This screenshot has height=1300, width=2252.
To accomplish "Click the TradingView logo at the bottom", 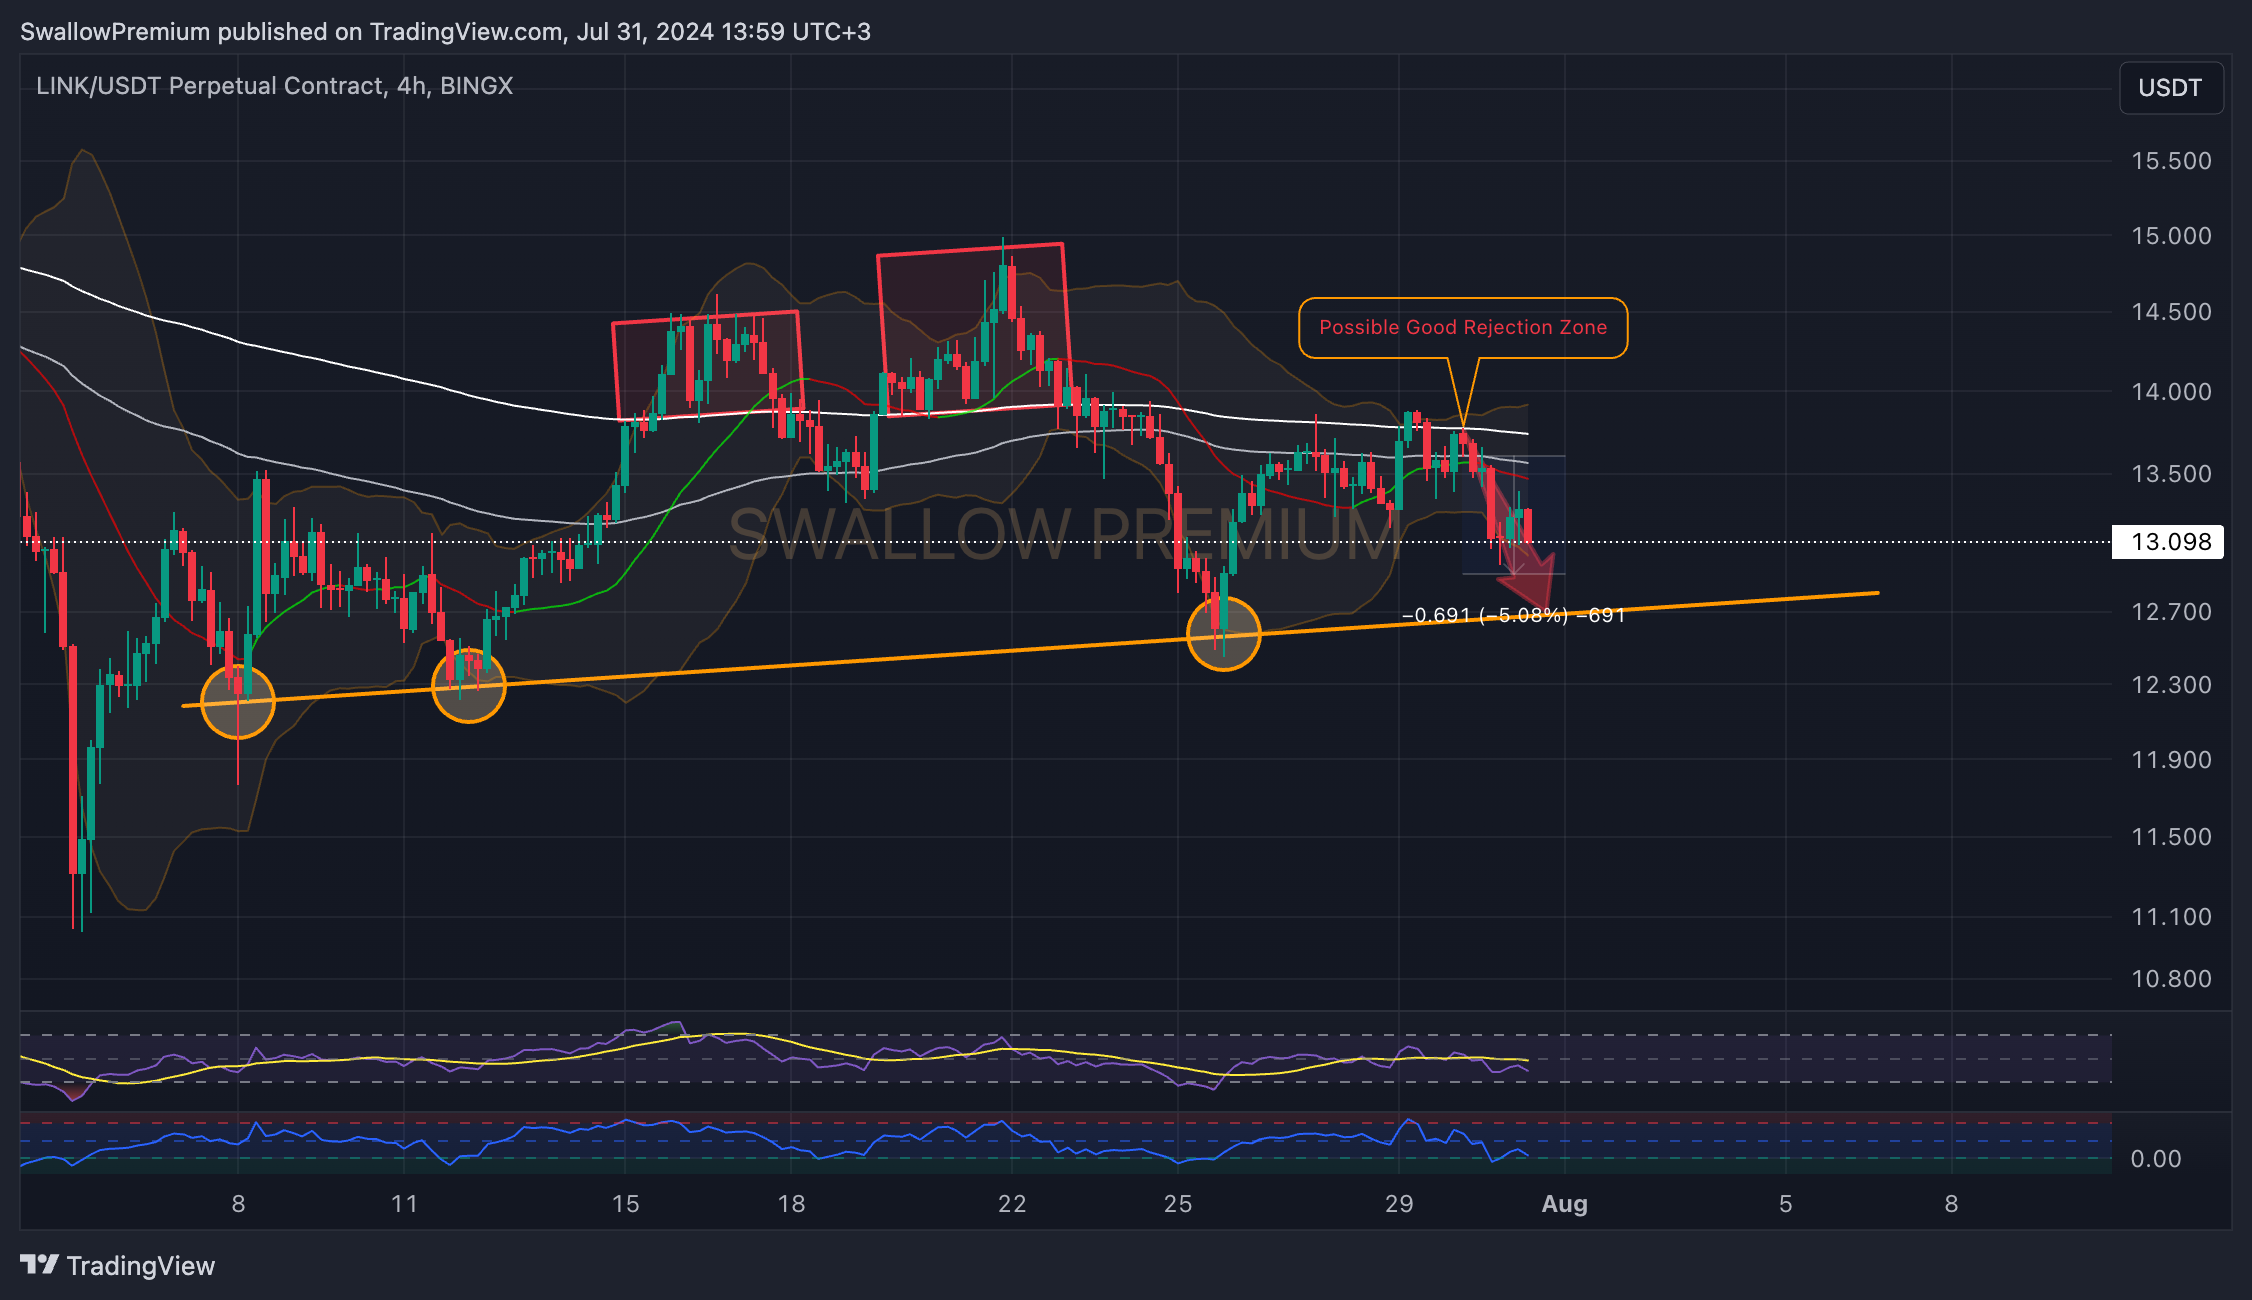I will point(117,1266).
